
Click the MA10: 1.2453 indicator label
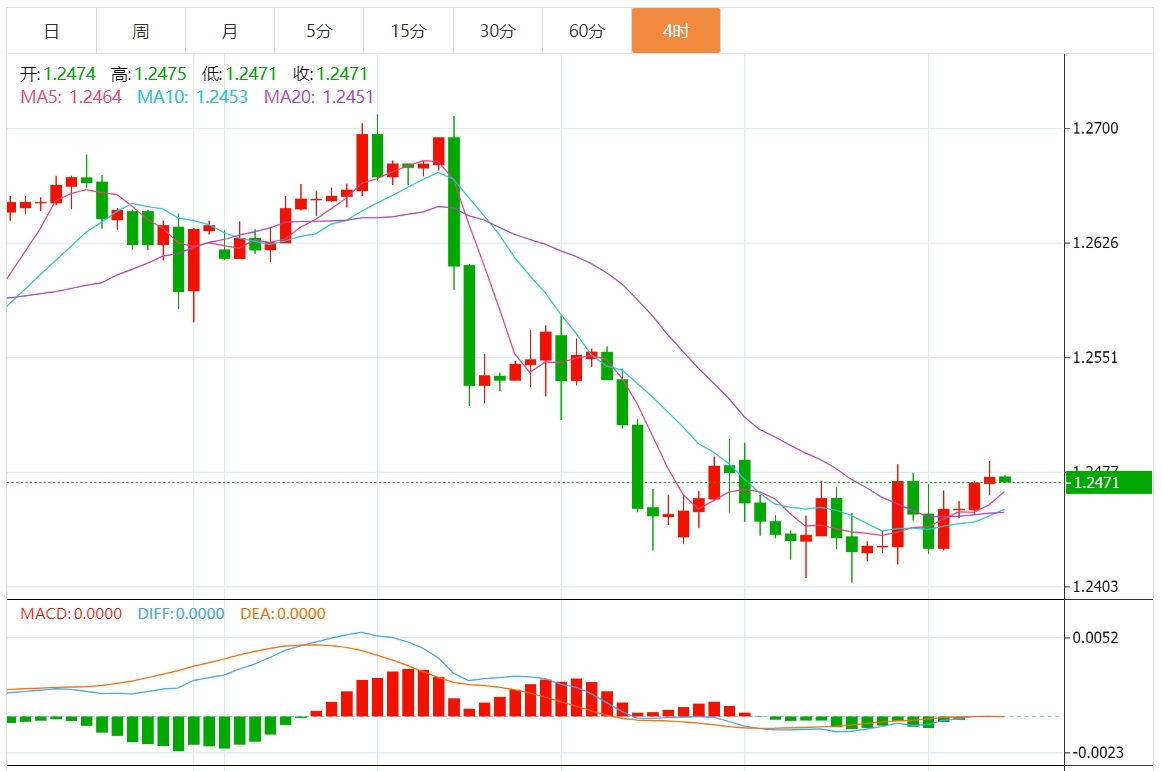coord(193,97)
